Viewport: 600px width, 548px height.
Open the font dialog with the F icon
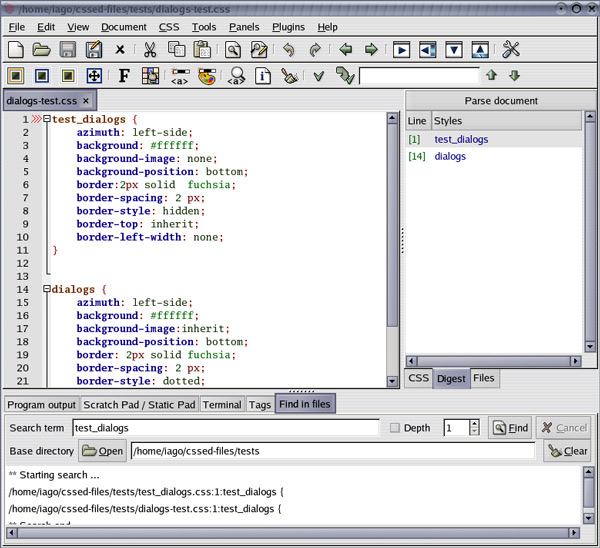click(124, 76)
